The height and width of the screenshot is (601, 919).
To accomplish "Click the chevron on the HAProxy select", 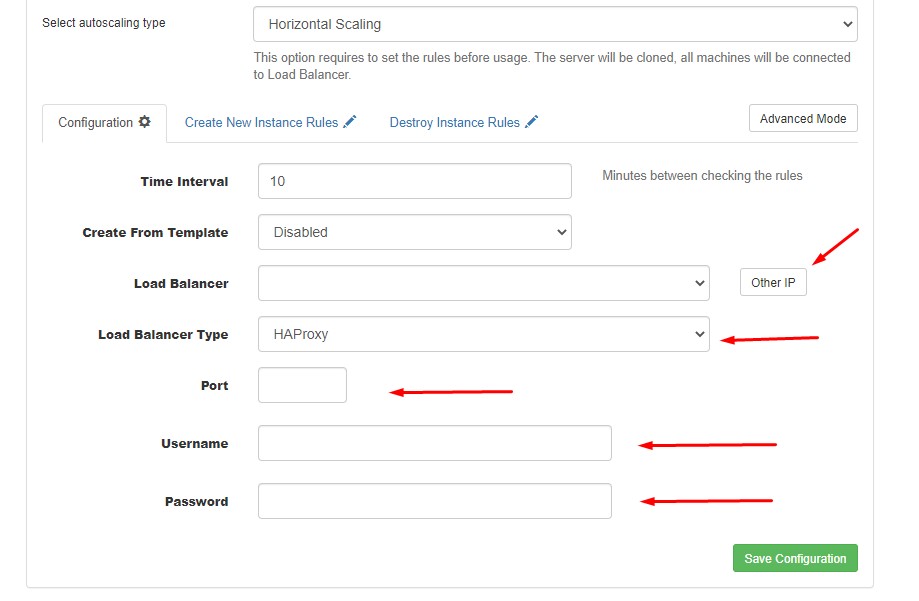I will (x=700, y=334).
